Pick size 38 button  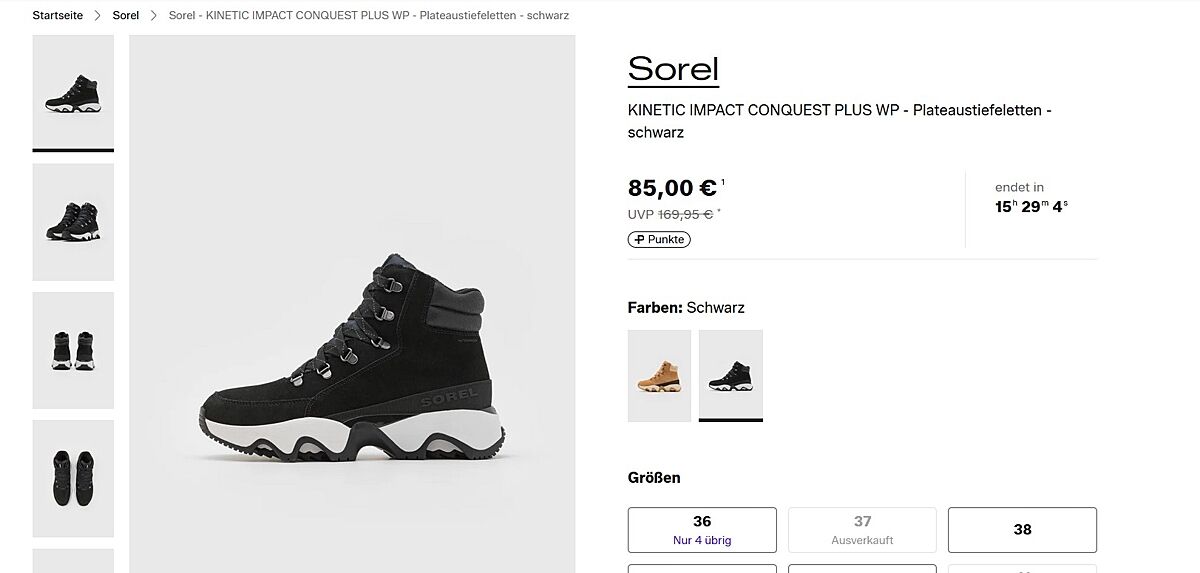pyautogui.click(x=1022, y=529)
